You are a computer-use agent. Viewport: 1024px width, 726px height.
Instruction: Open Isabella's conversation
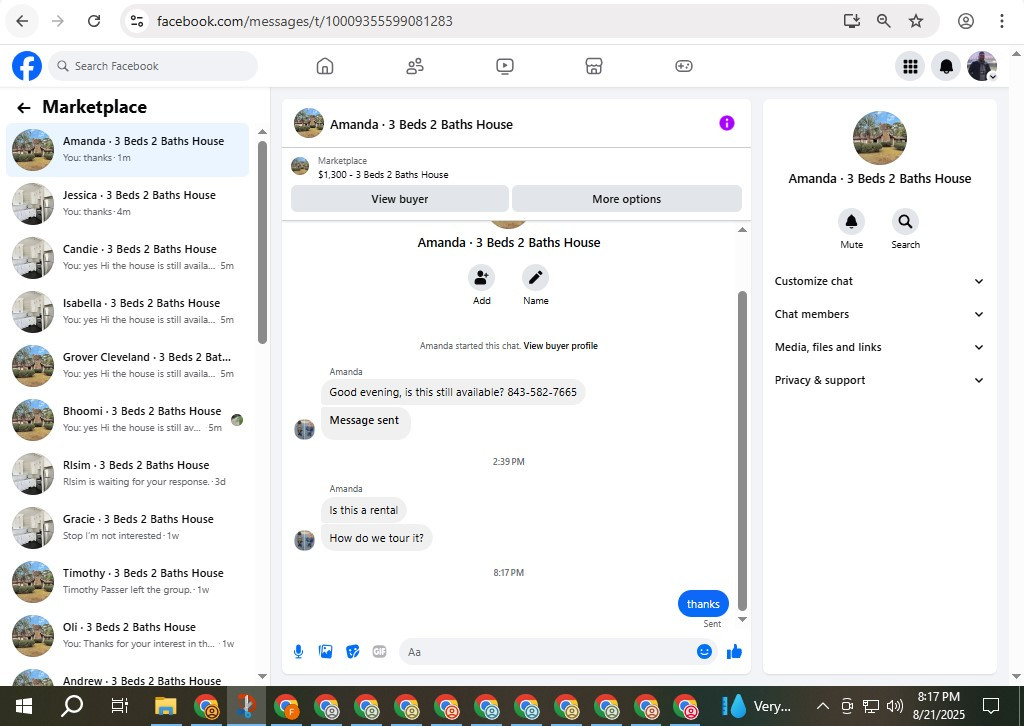click(x=128, y=311)
